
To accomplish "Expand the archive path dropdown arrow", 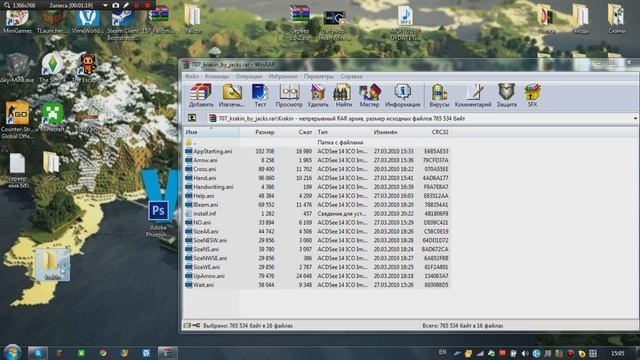I will coord(636,118).
